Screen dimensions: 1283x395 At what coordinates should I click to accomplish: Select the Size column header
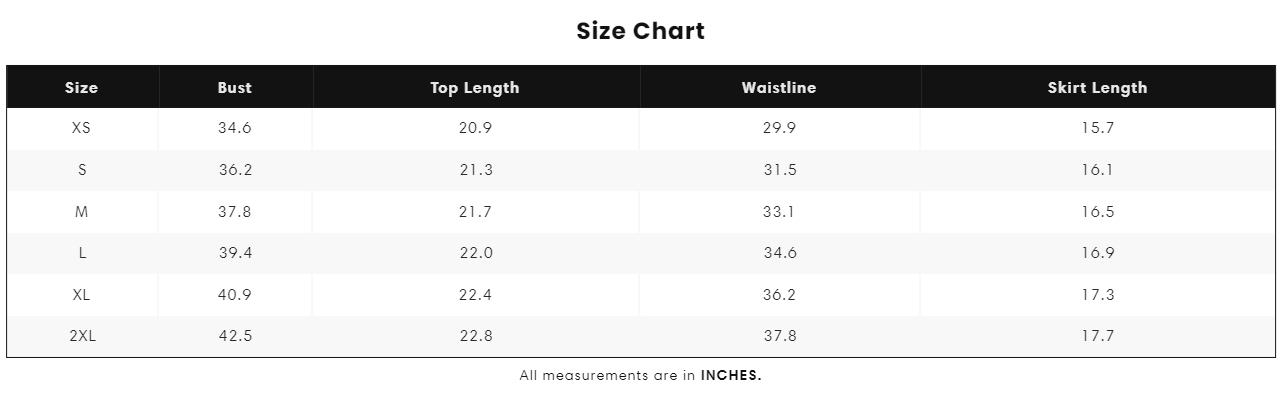coord(82,87)
